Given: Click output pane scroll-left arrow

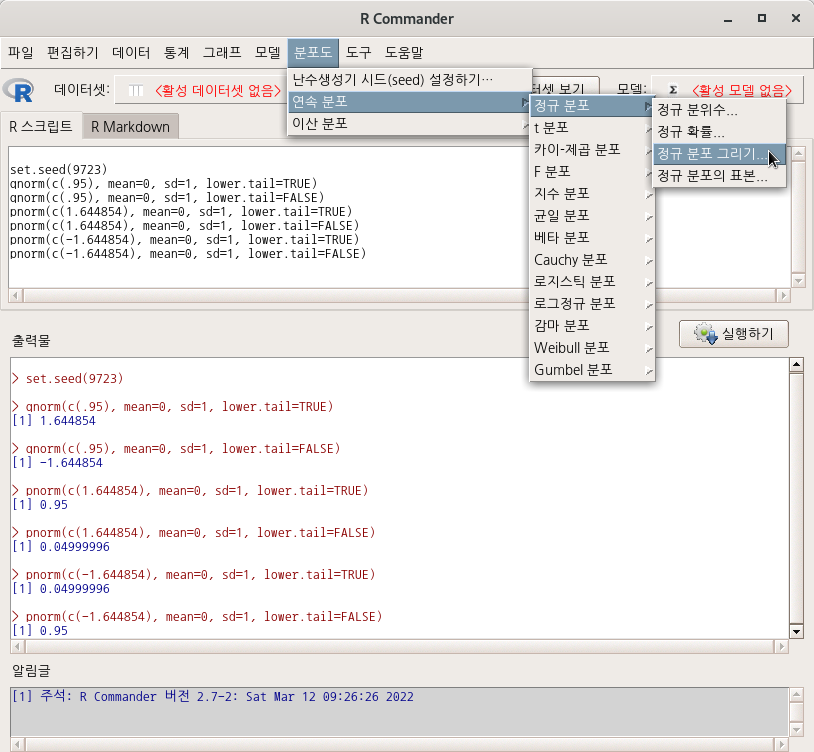Looking at the screenshot, I should pyautogui.click(x=17, y=646).
